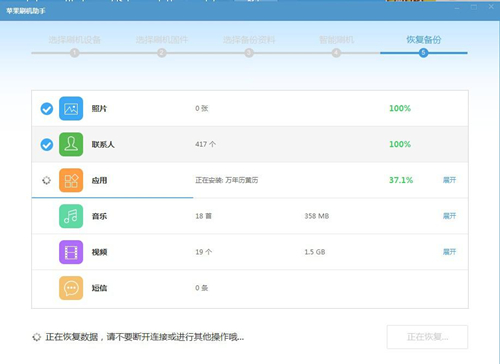Click the 1.5 GB video size
500x364 pixels.
tap(315, 252)
